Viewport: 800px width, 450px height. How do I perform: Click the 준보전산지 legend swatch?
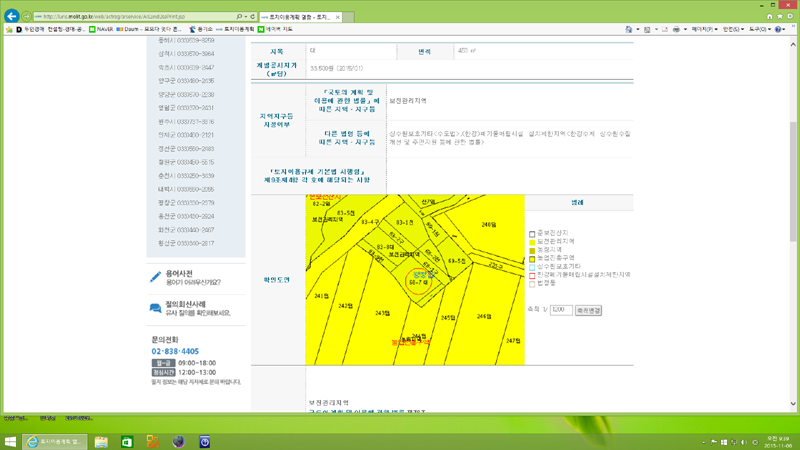pyautogui.click(x=532, y=234)
